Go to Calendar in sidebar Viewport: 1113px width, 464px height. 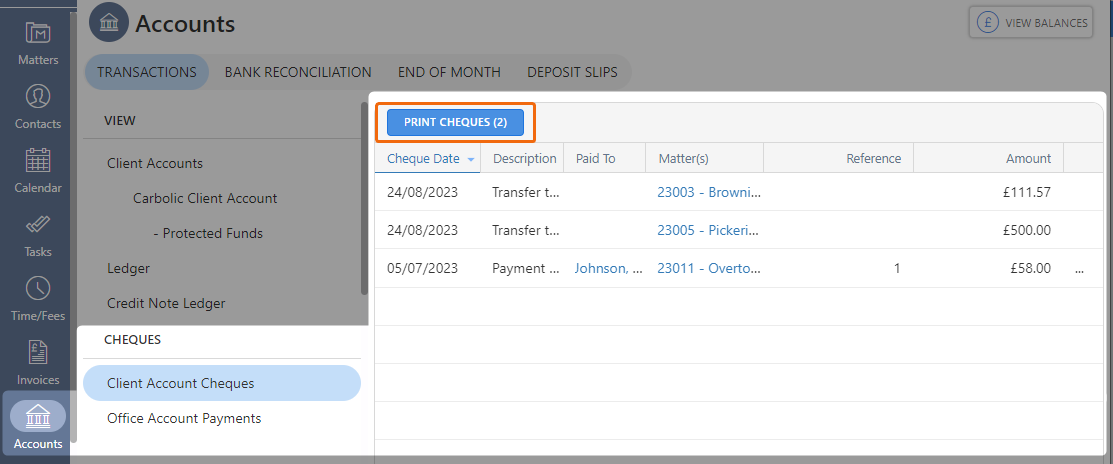tap(38, 170)
